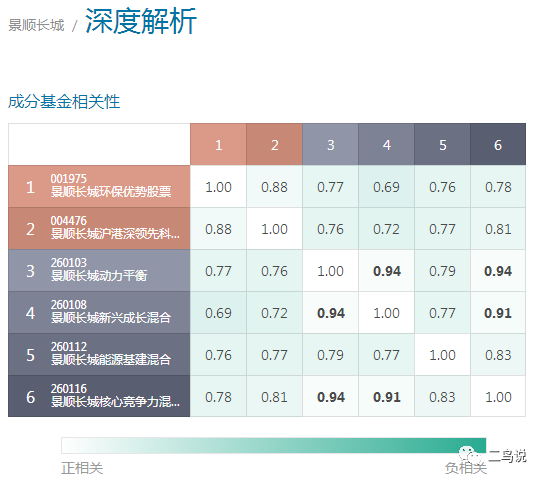The height and width of the screenshot is (481, 544).
Task: Click the 成分基金相关性 section heading
Action: coord(64,102)
